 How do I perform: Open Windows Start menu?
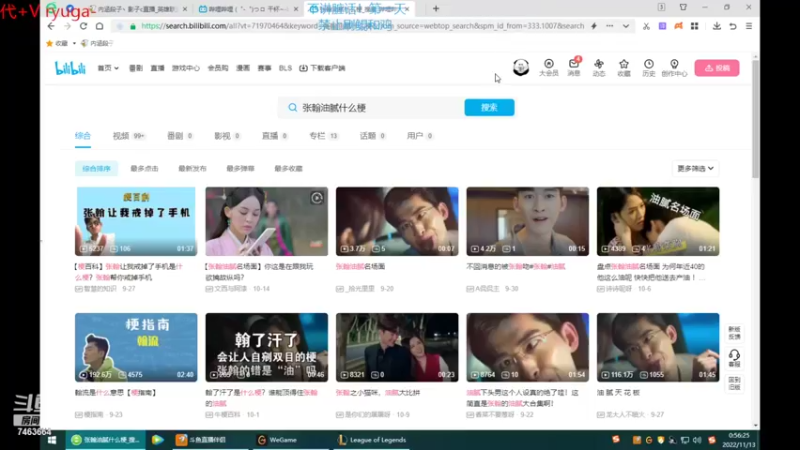pyautogui.click(x=52, y=440)
